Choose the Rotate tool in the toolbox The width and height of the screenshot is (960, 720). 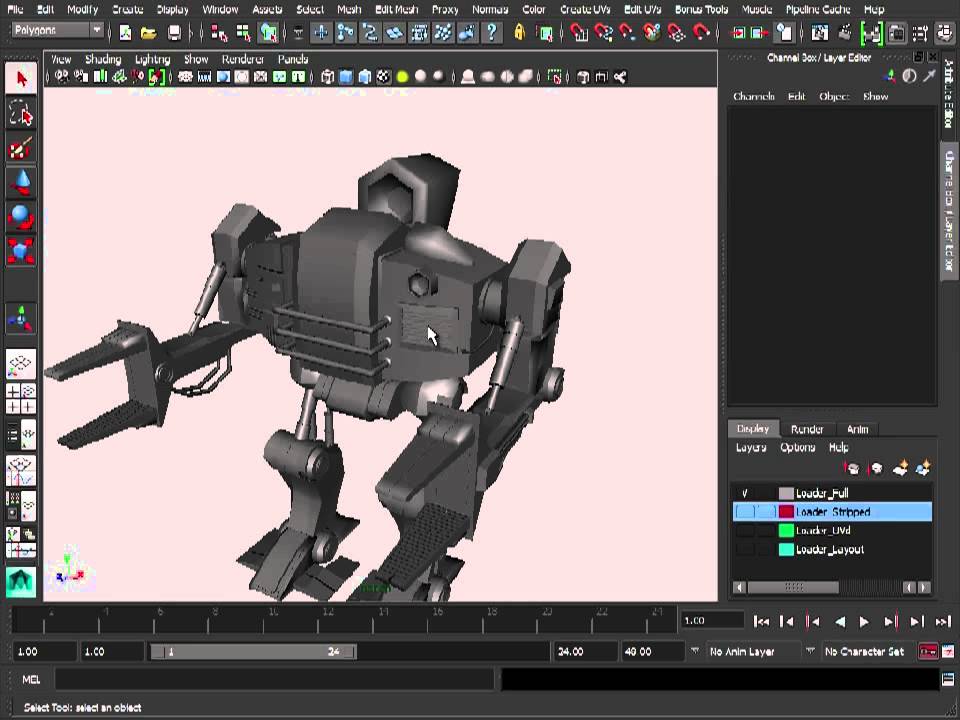21,217
